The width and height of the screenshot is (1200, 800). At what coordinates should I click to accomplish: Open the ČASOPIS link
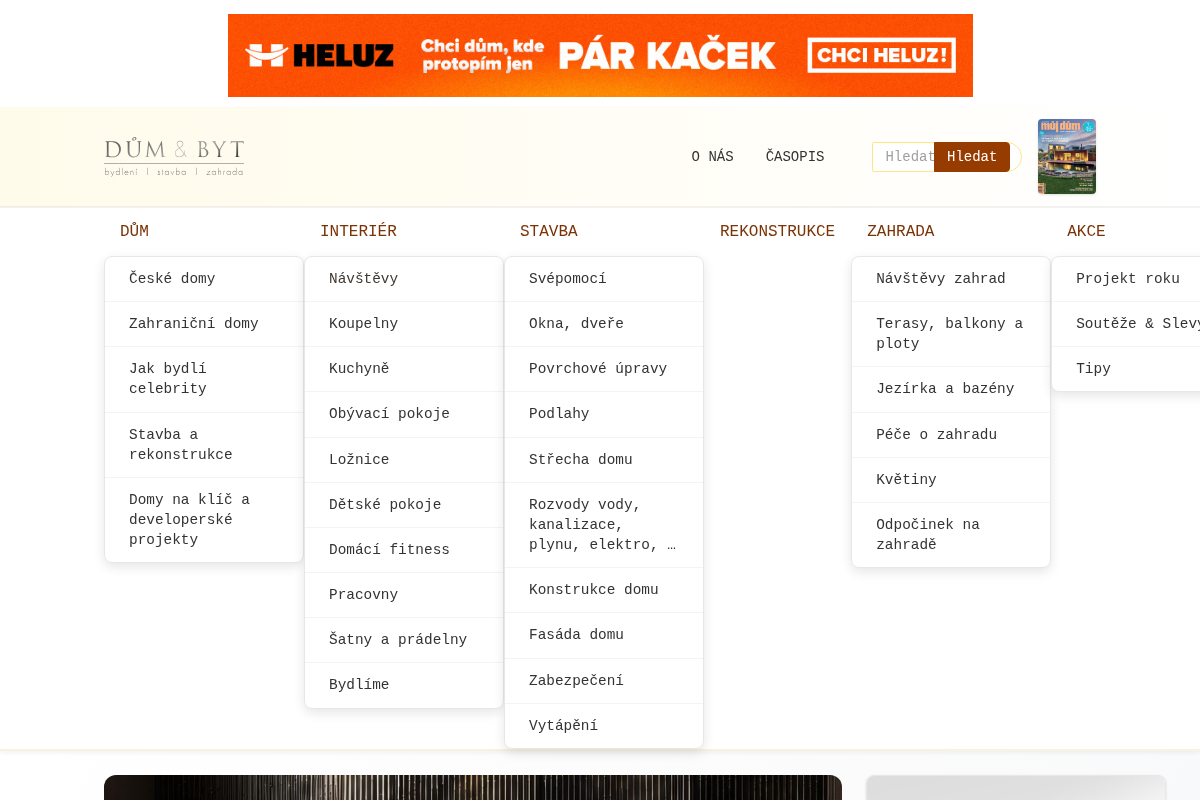pyautogui.click(x=795, y=157)
